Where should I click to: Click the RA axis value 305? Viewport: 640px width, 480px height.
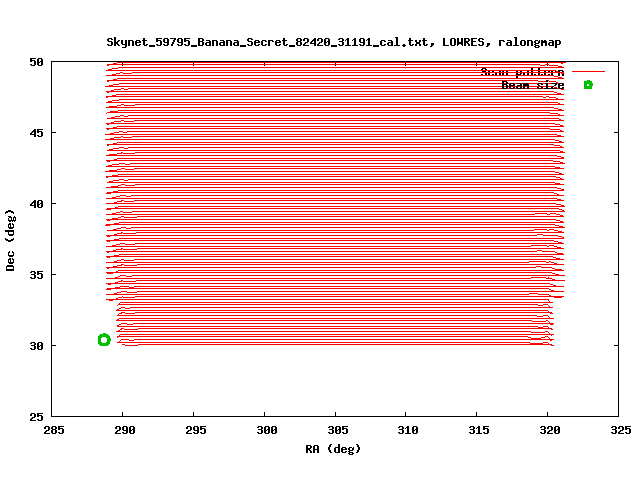pyautogui.click(x=338, y=430)
